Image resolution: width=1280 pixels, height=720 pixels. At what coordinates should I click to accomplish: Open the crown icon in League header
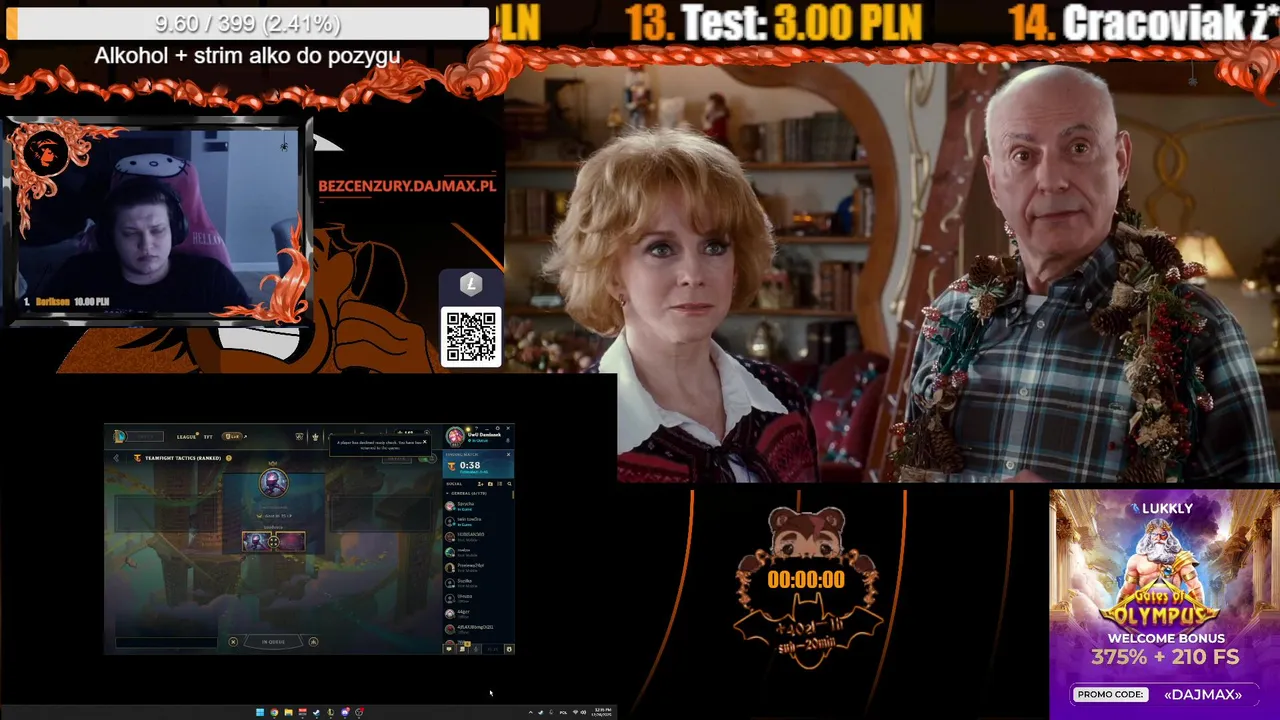(x=315, y=437)
